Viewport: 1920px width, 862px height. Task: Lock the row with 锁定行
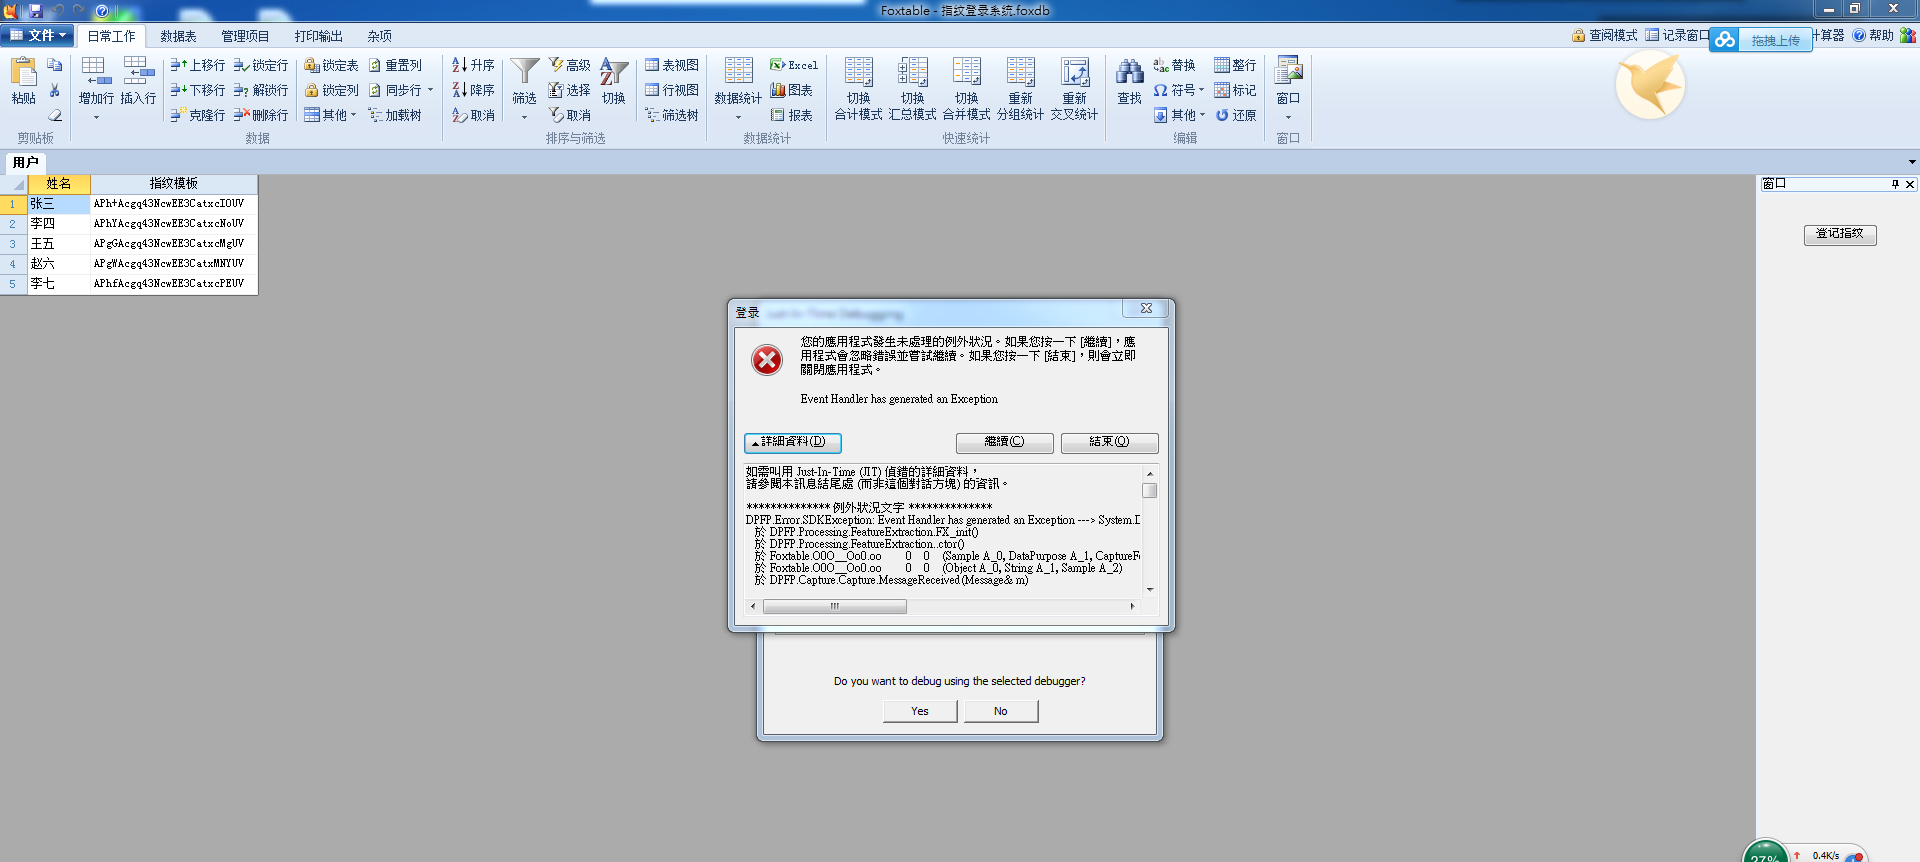261,65
